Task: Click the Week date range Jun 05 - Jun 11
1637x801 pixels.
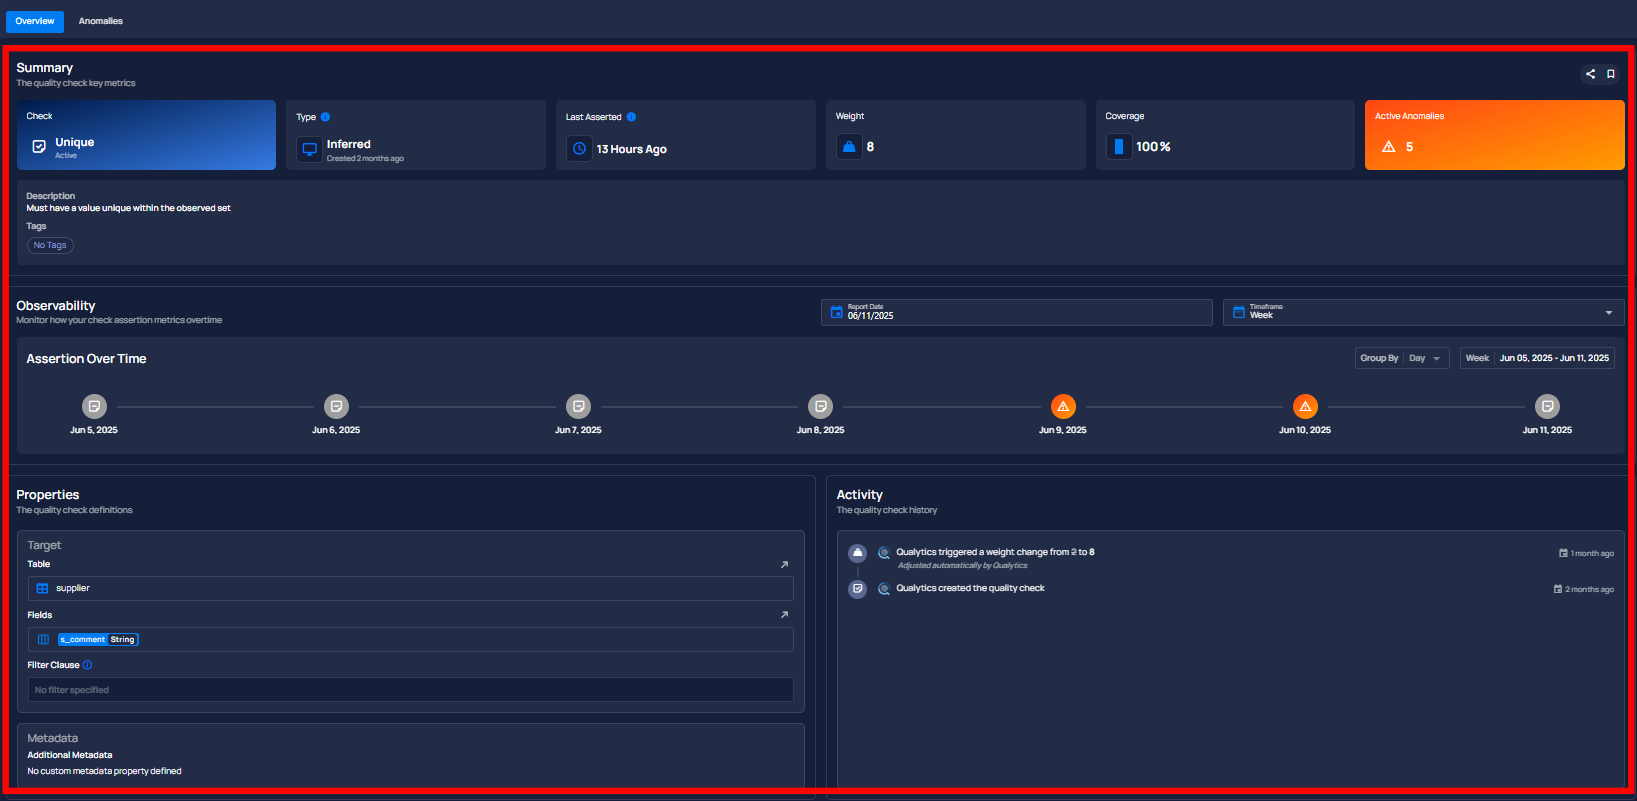Action: [1537, 358]
